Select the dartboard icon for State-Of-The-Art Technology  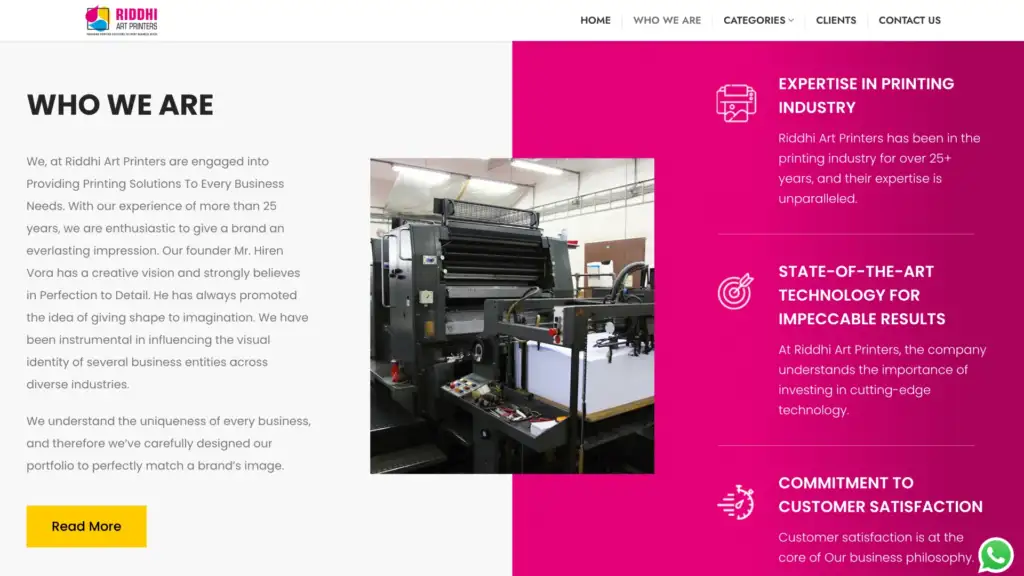[736, 292]
